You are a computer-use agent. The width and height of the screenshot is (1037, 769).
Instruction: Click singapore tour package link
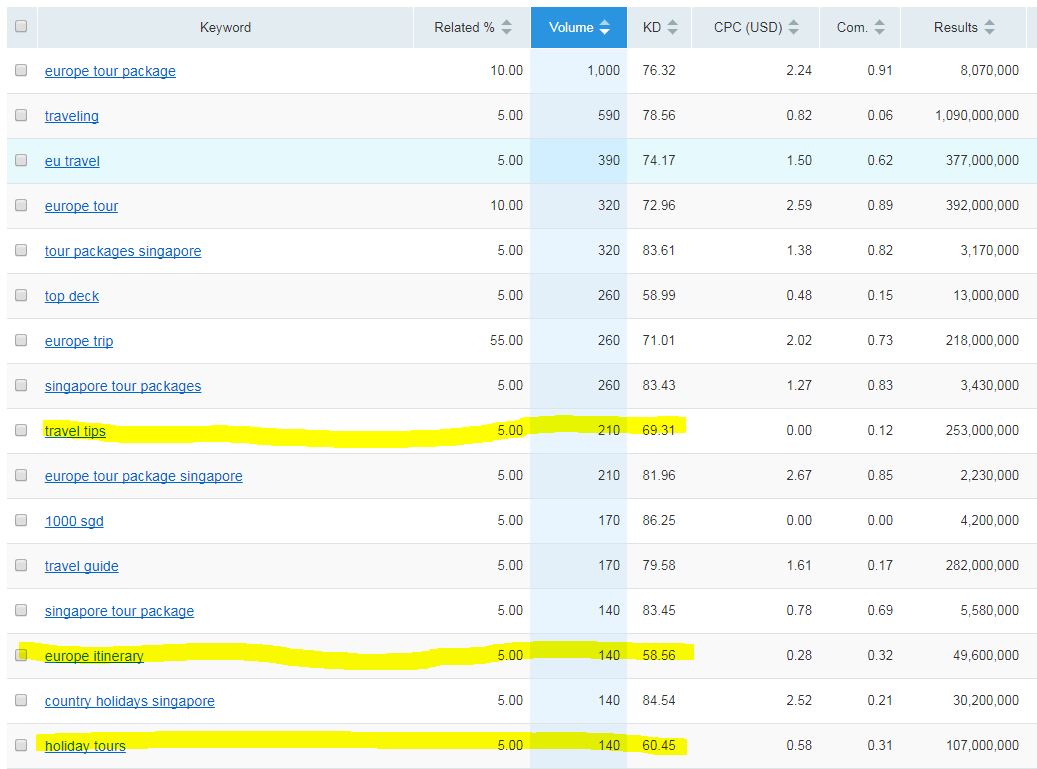point(120,610)
